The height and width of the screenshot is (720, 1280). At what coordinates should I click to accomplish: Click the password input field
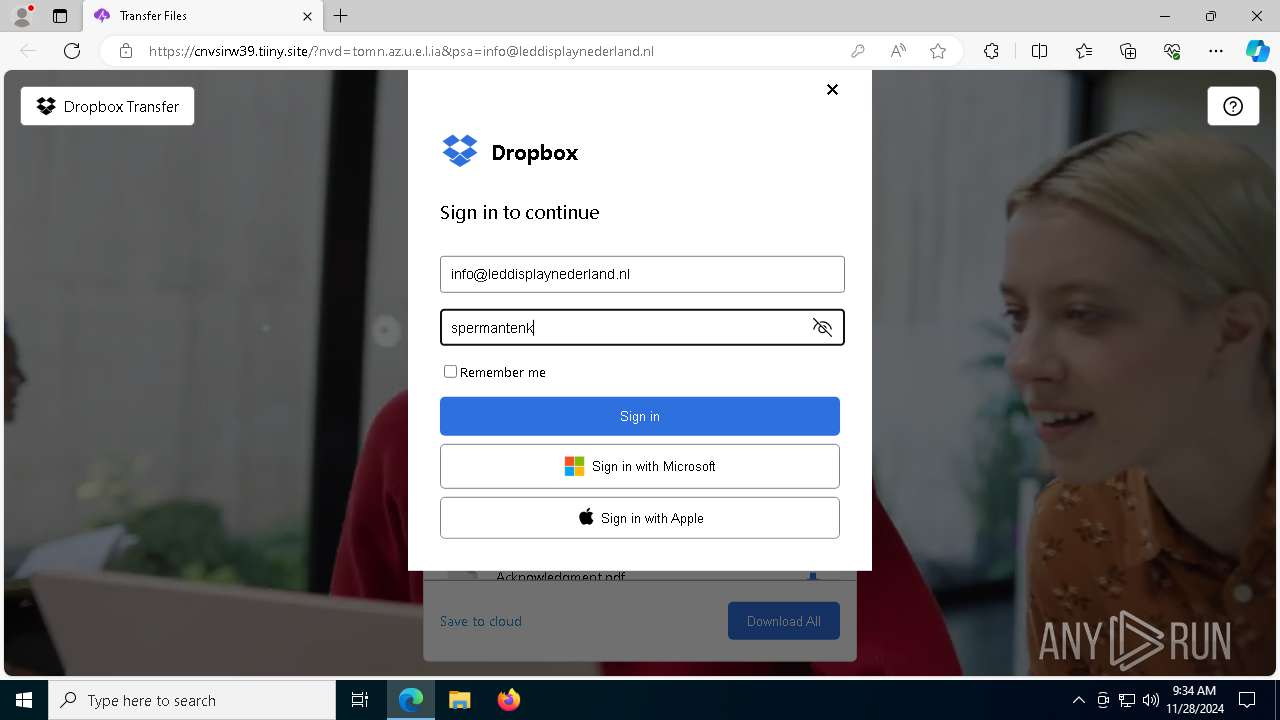click(642, 327)
